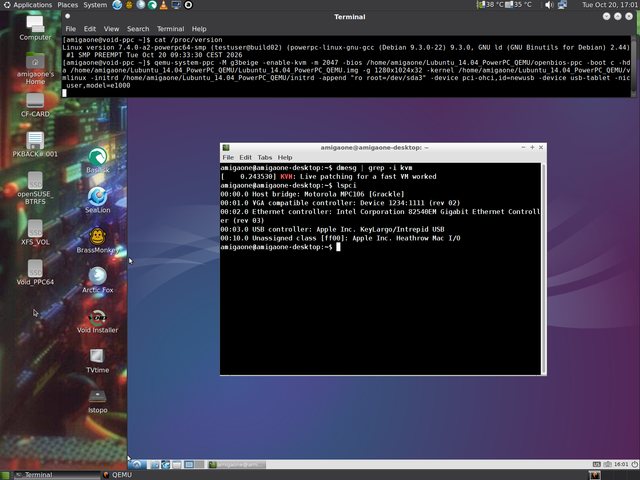Viewport: 640px width, 480px height.
Task: Open web browser from Lubuntu panel
Action: point(165,464)
